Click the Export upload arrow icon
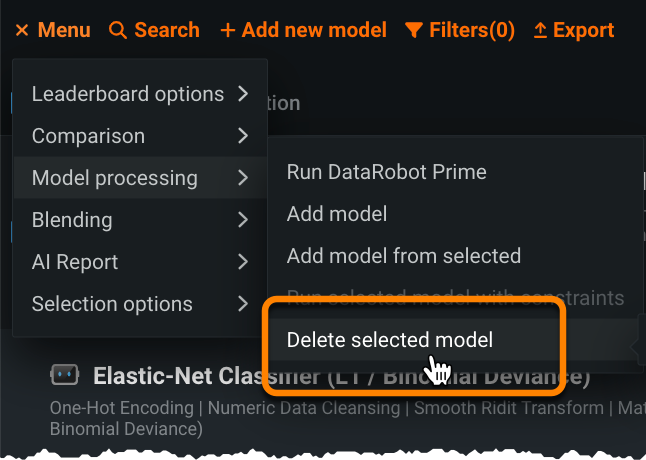The width and height of the screenshot is (646, 460). [541, 31]
